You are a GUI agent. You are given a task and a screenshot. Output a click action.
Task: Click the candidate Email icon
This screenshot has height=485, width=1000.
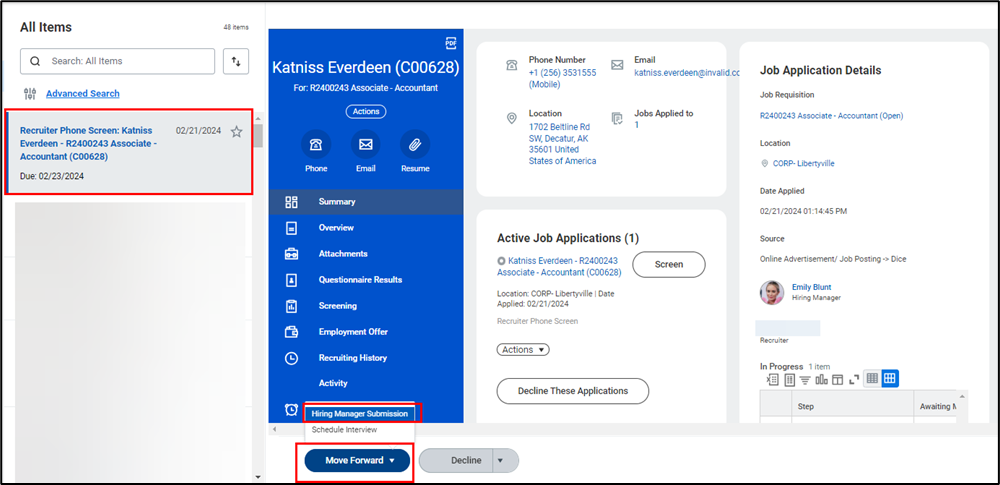(366, 144)
